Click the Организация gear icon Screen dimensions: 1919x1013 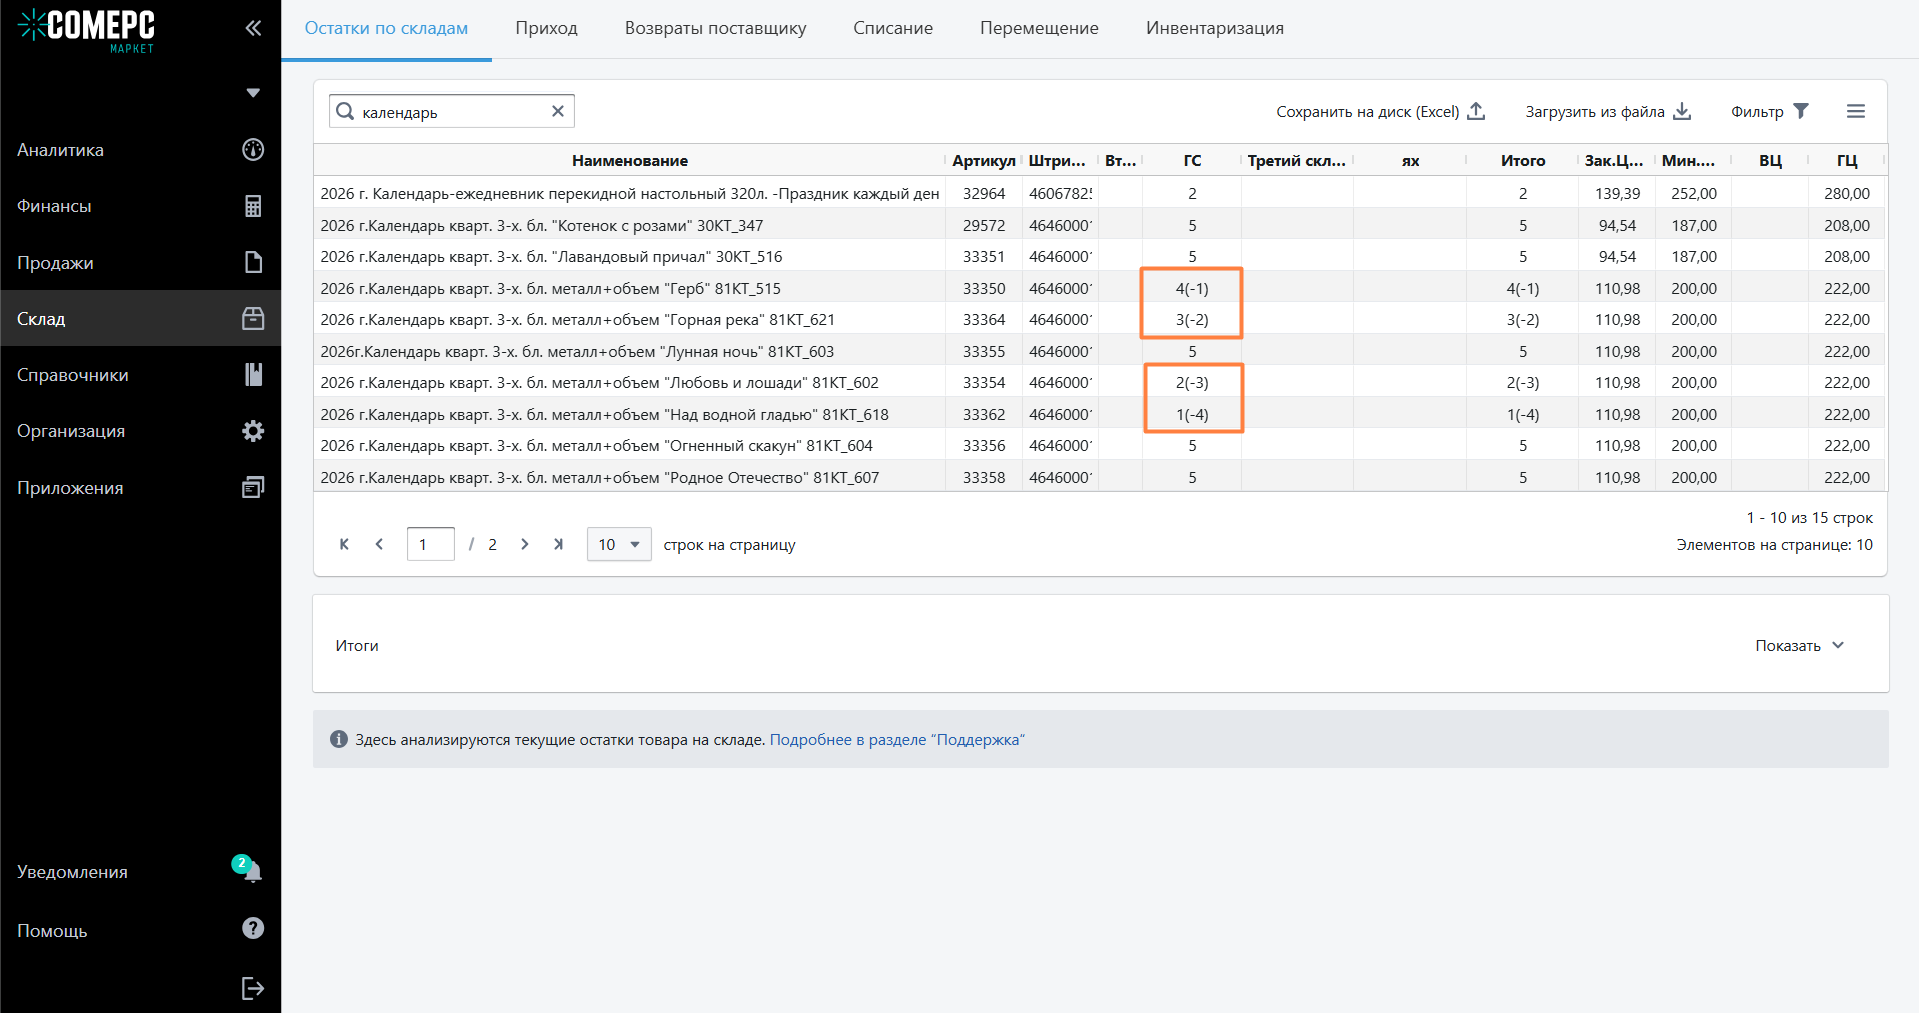point(253,431)
